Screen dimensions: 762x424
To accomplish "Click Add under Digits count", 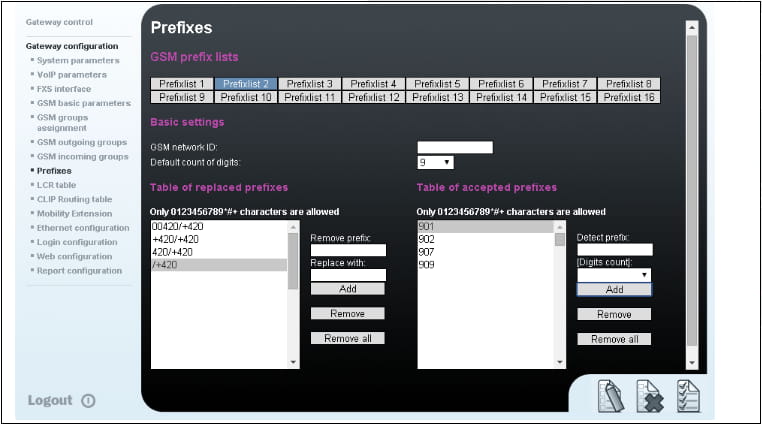I will point(614,290).
